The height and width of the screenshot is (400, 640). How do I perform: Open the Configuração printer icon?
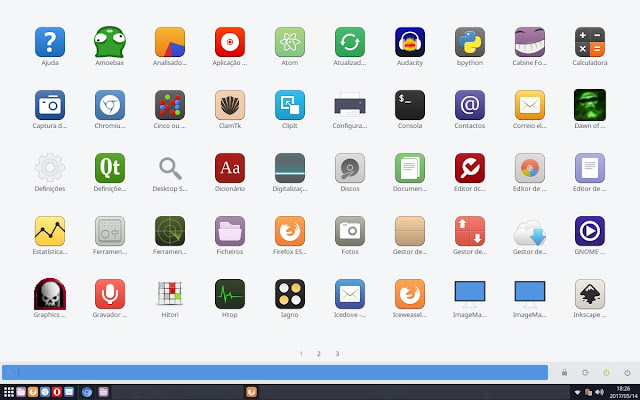(x=350, y=105)
